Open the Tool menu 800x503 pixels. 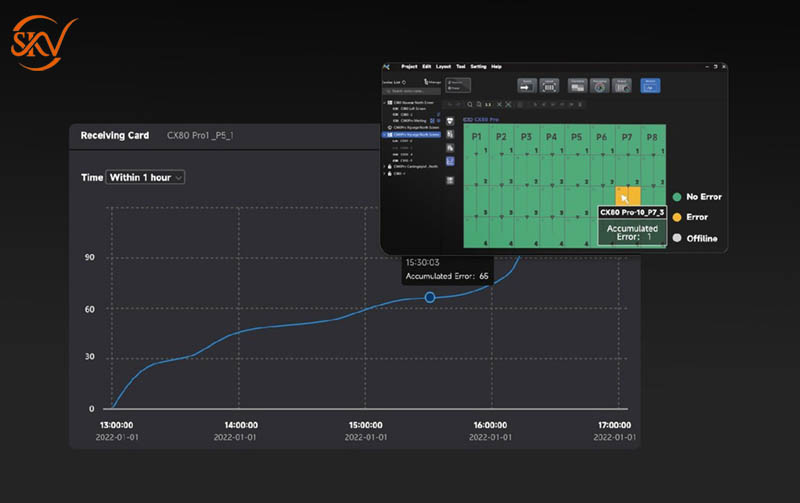(x=461, y=66)
